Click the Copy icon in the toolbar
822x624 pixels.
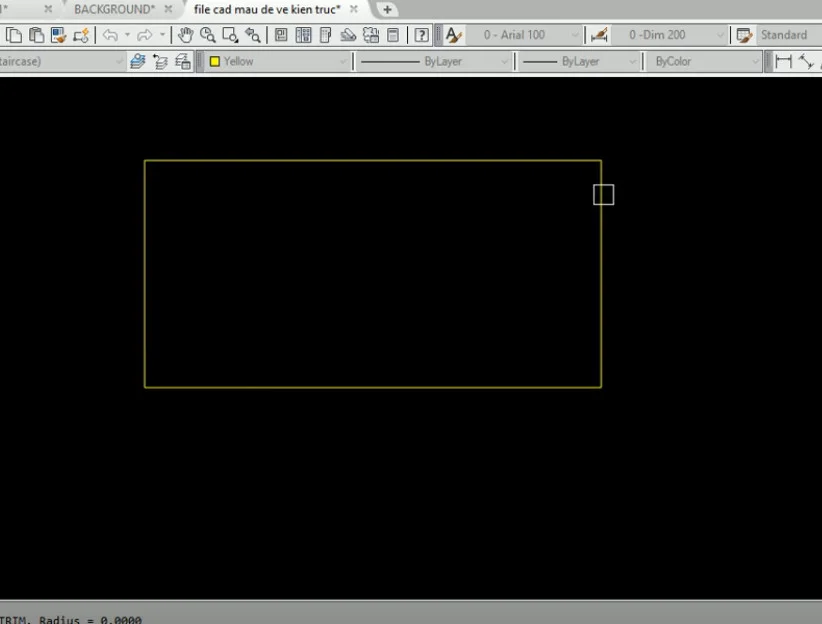(14, 35)
